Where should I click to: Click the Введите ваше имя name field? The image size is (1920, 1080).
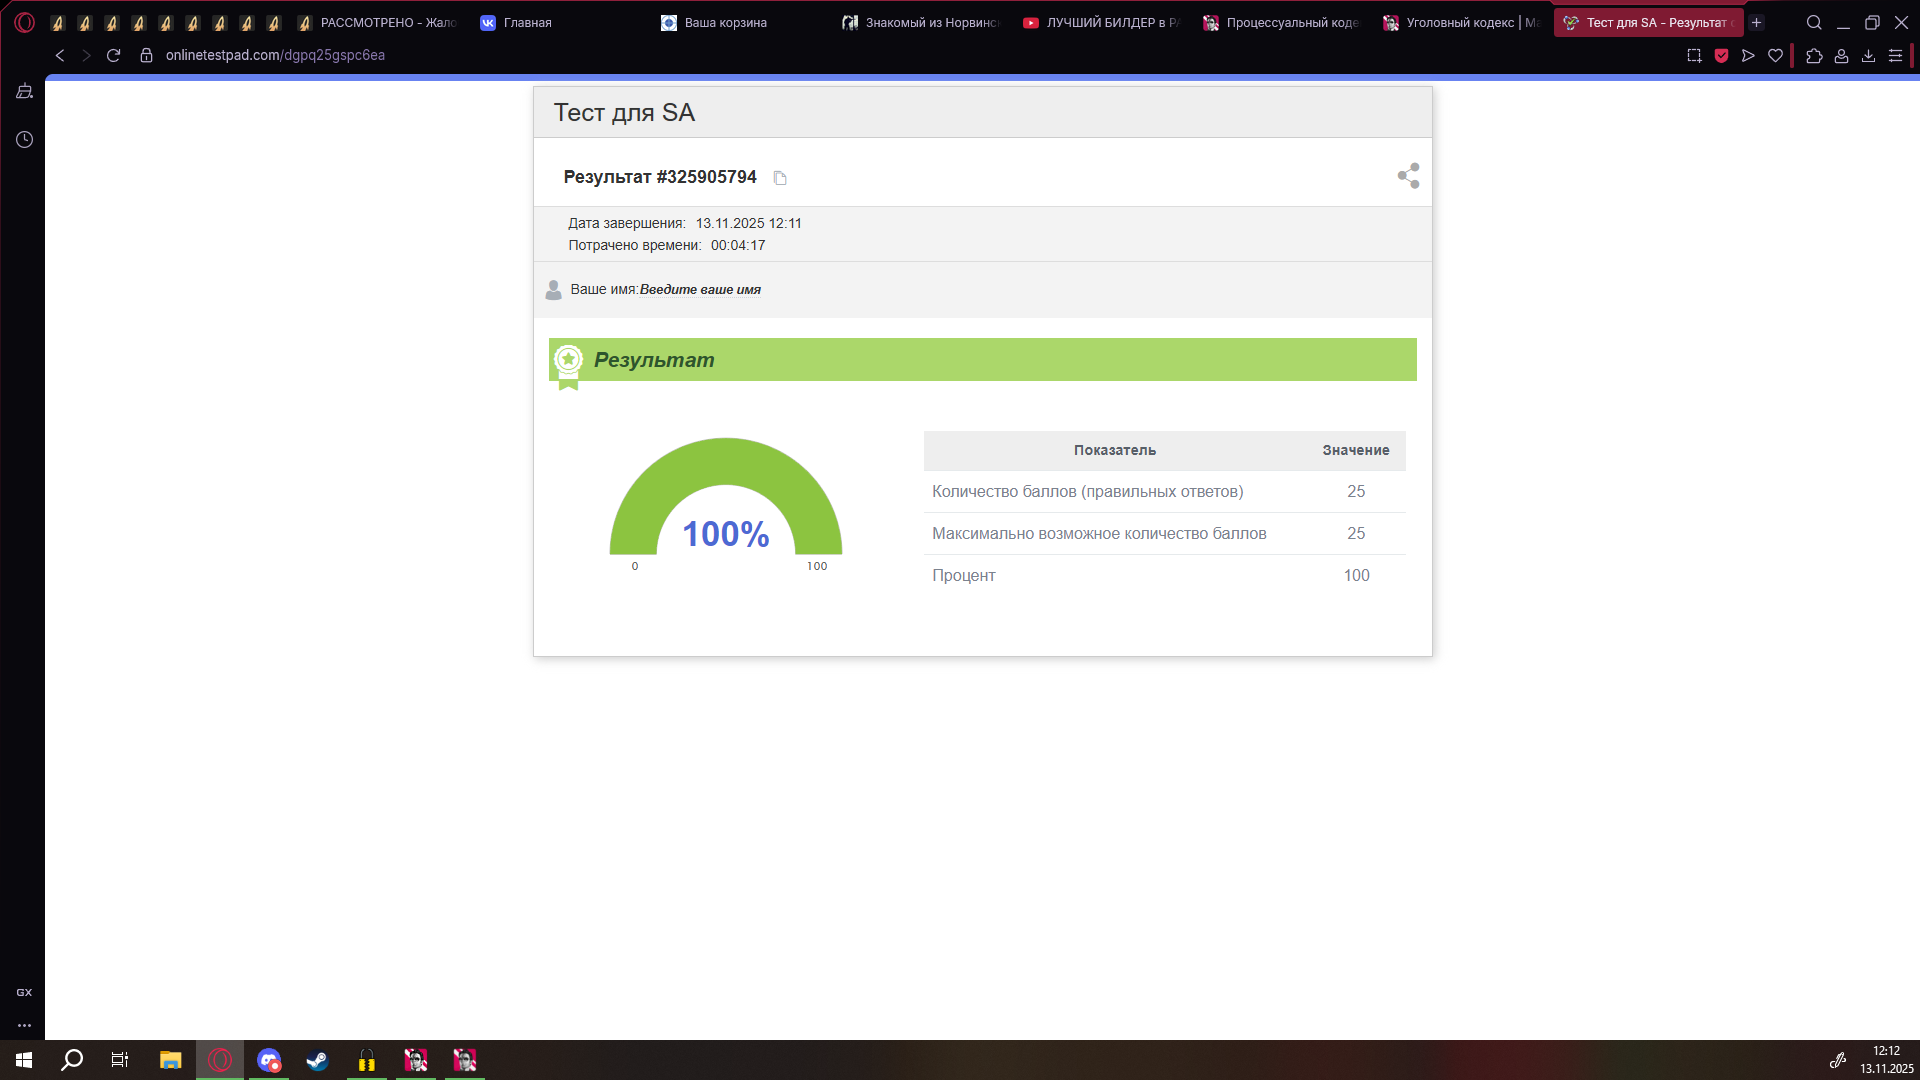700,290
